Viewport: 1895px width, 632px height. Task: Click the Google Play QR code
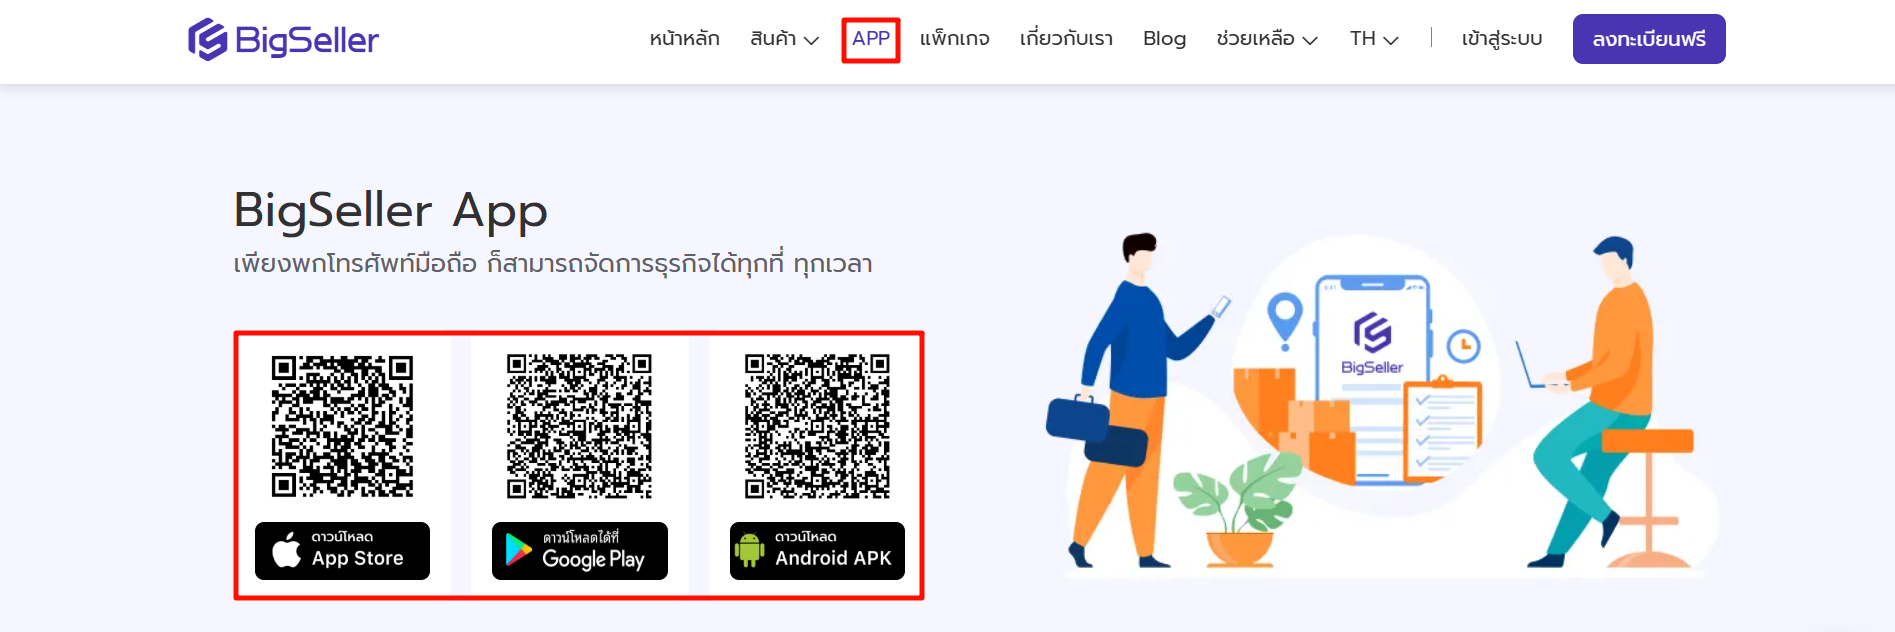coord(579,426)
